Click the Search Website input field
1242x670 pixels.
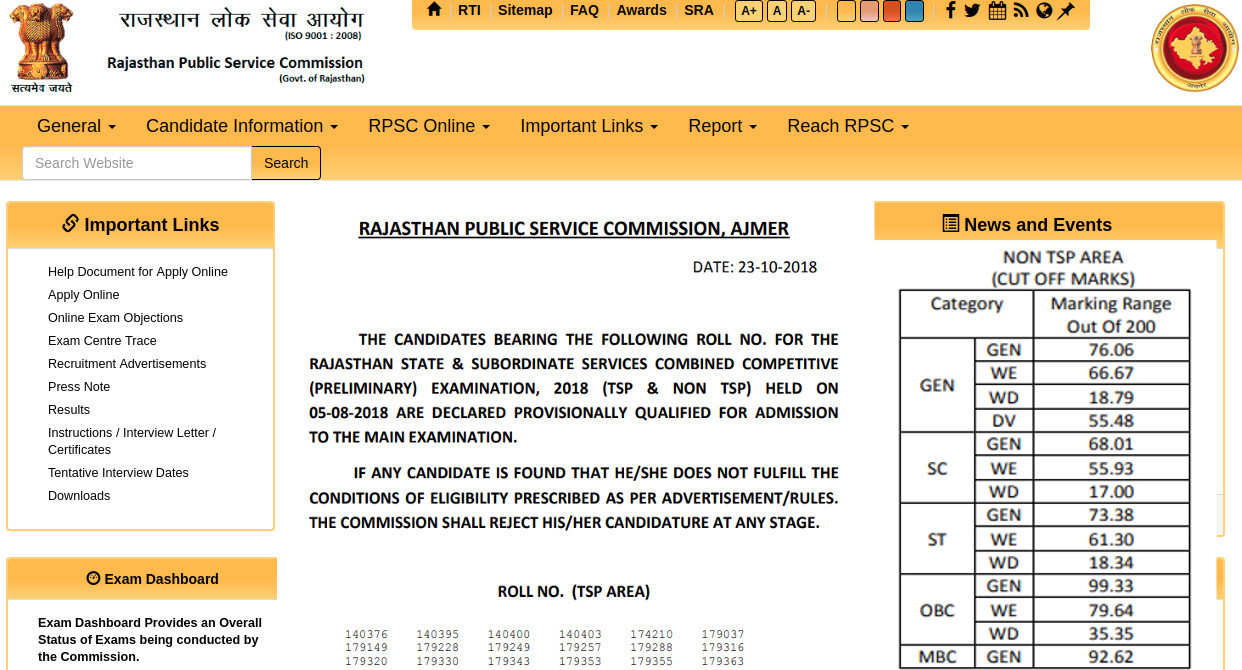[136, 163]
